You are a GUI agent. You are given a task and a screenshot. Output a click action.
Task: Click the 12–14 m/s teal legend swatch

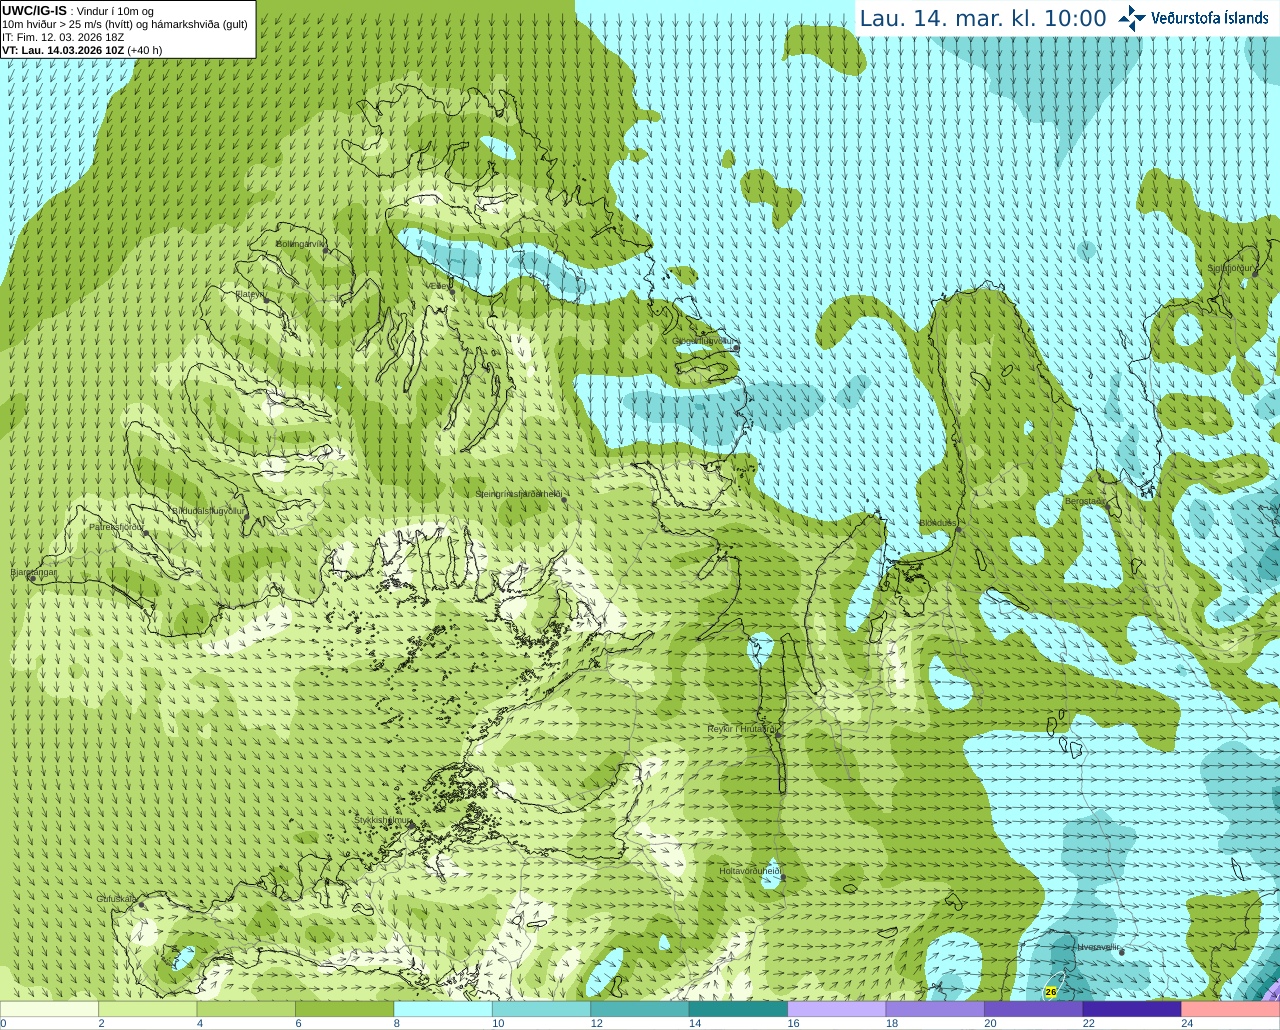click(x=640, y=1009)
